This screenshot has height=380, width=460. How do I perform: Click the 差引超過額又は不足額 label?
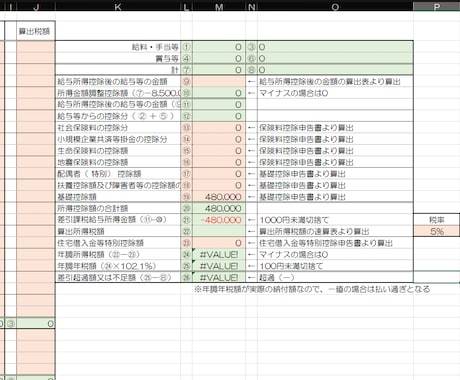click(114, 277)
